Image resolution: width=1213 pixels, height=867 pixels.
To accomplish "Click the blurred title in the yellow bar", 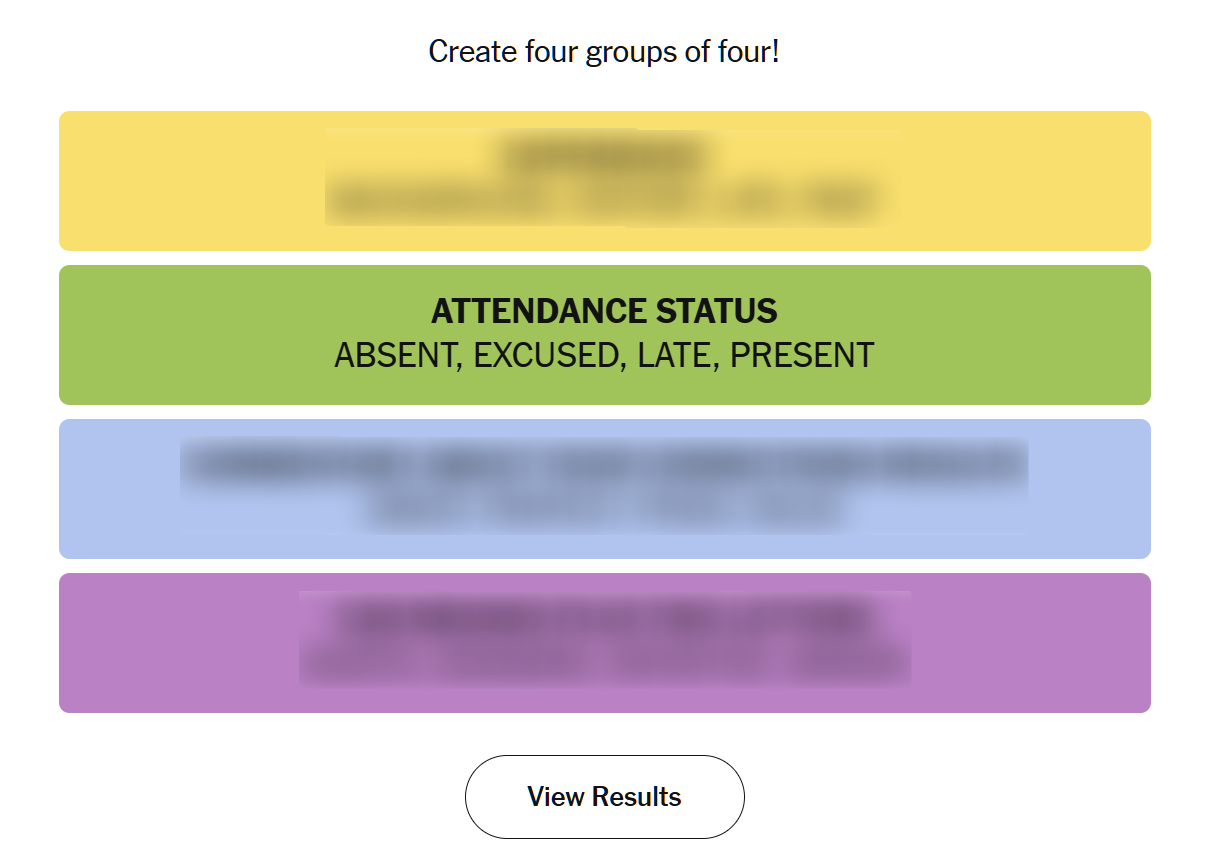I will (x=604, y=156).
